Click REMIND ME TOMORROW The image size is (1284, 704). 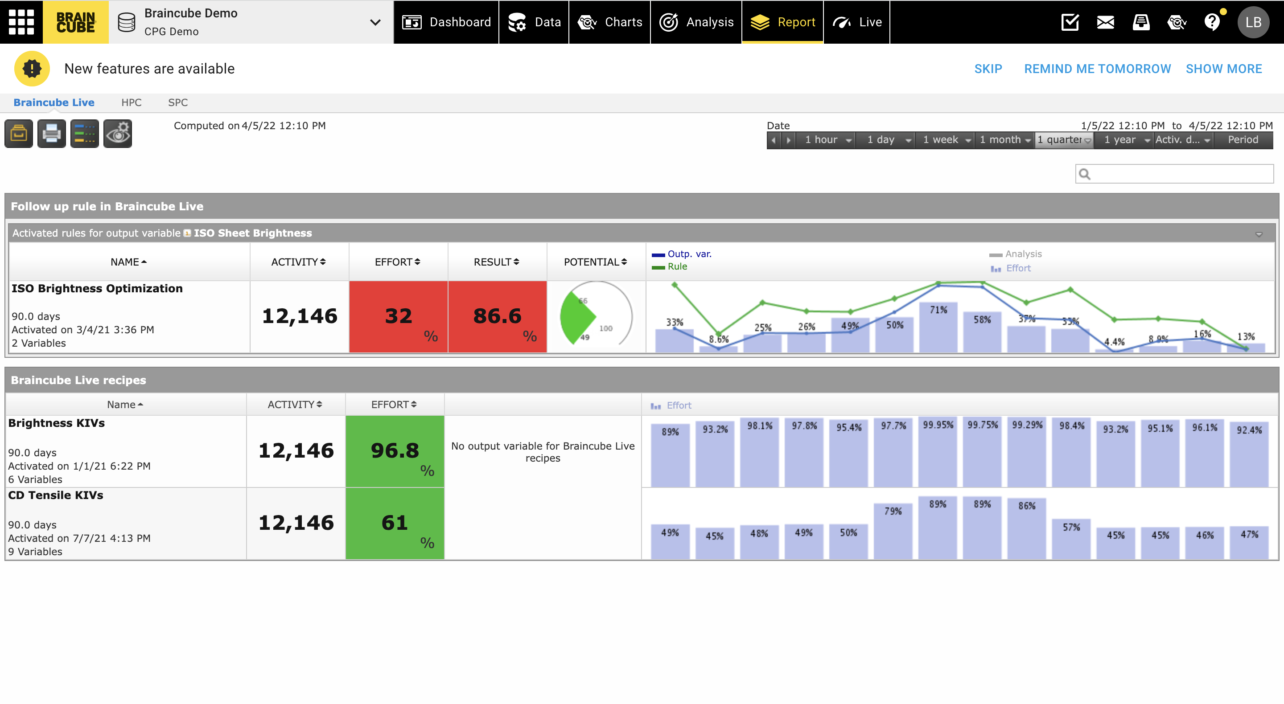pos(1097,69)
